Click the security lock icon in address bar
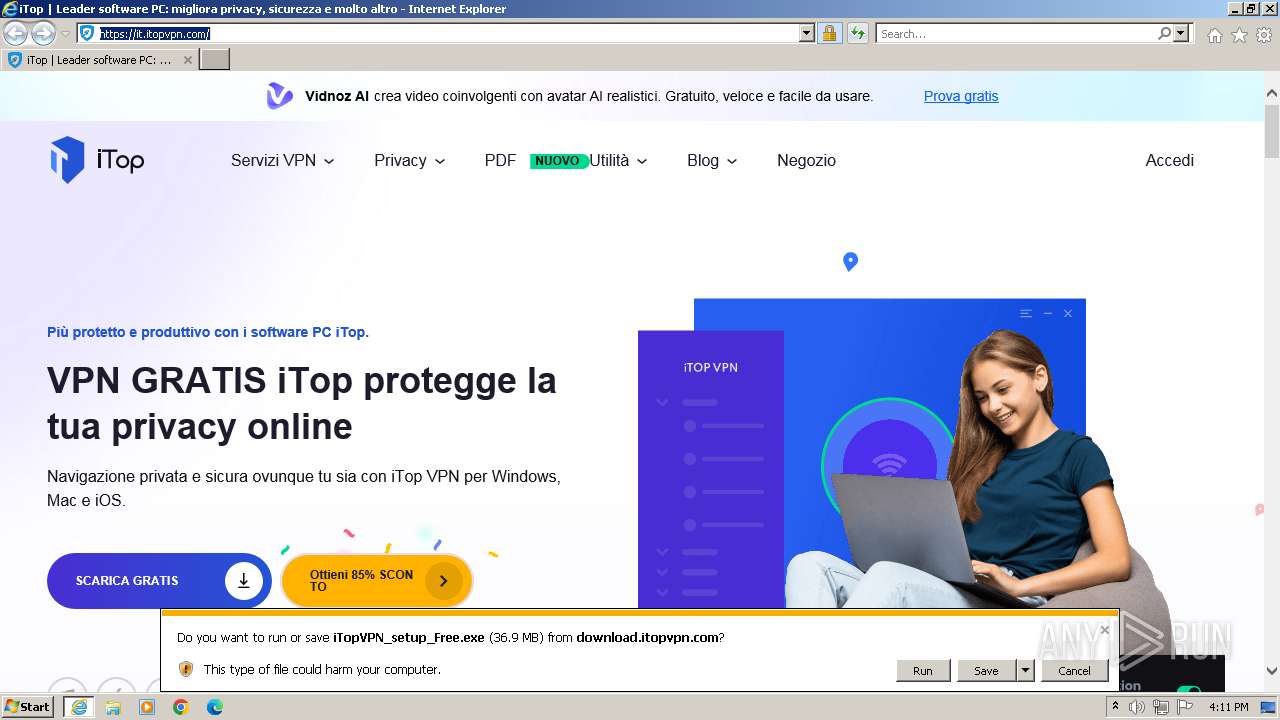The height and width of the screenshot is (720, 1280). 829,33
